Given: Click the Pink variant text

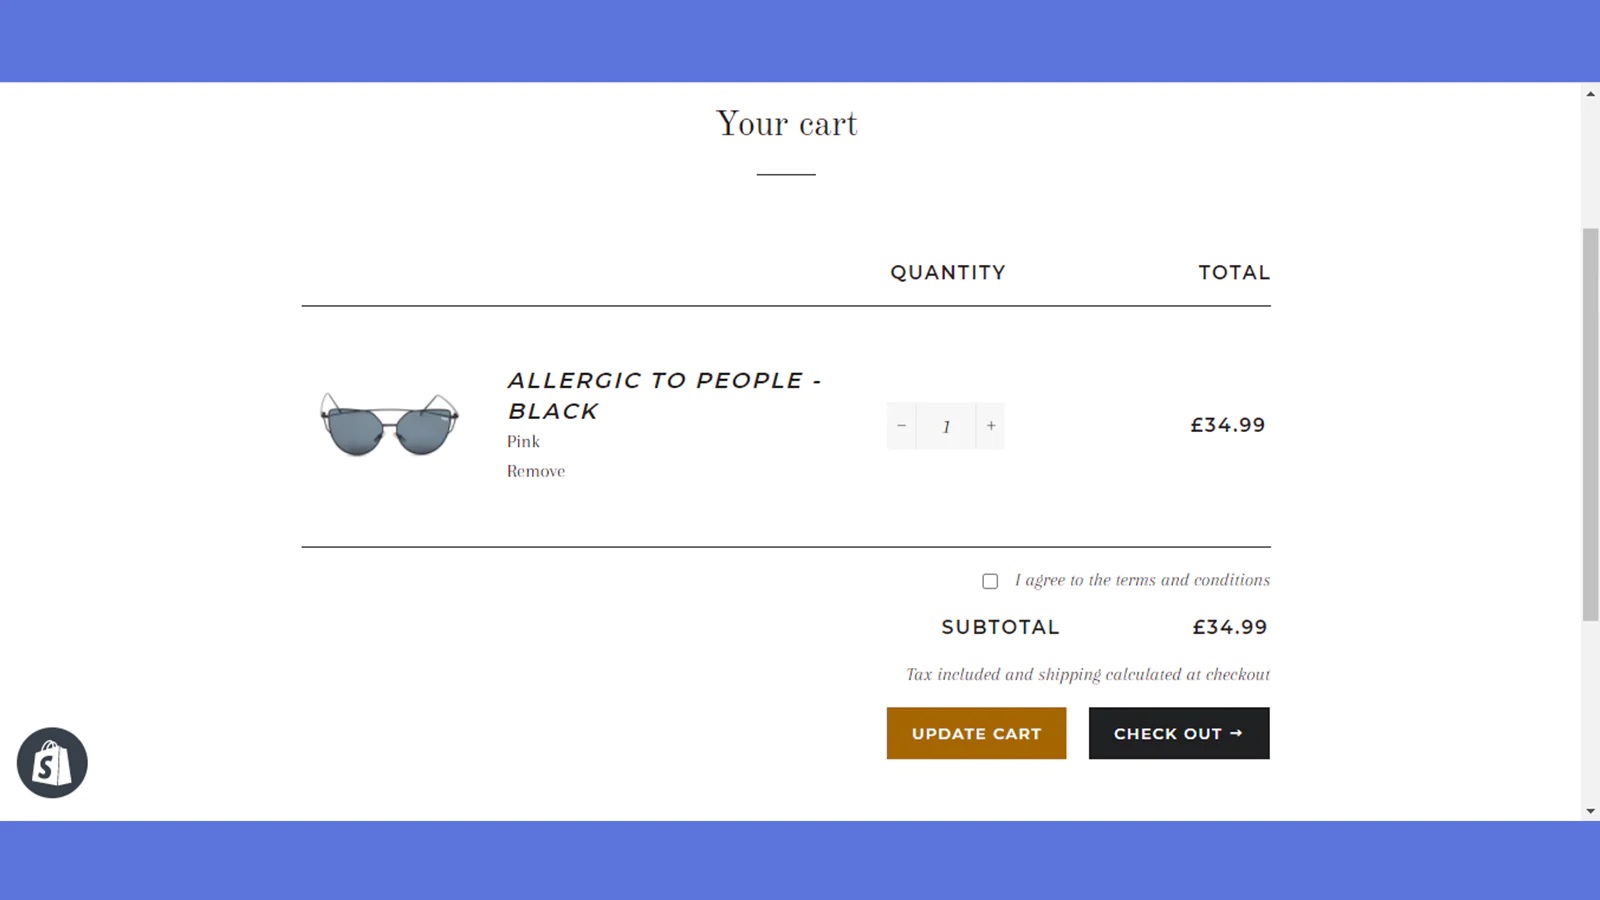Looking at the screenshot, I should (x=523, y=441).
